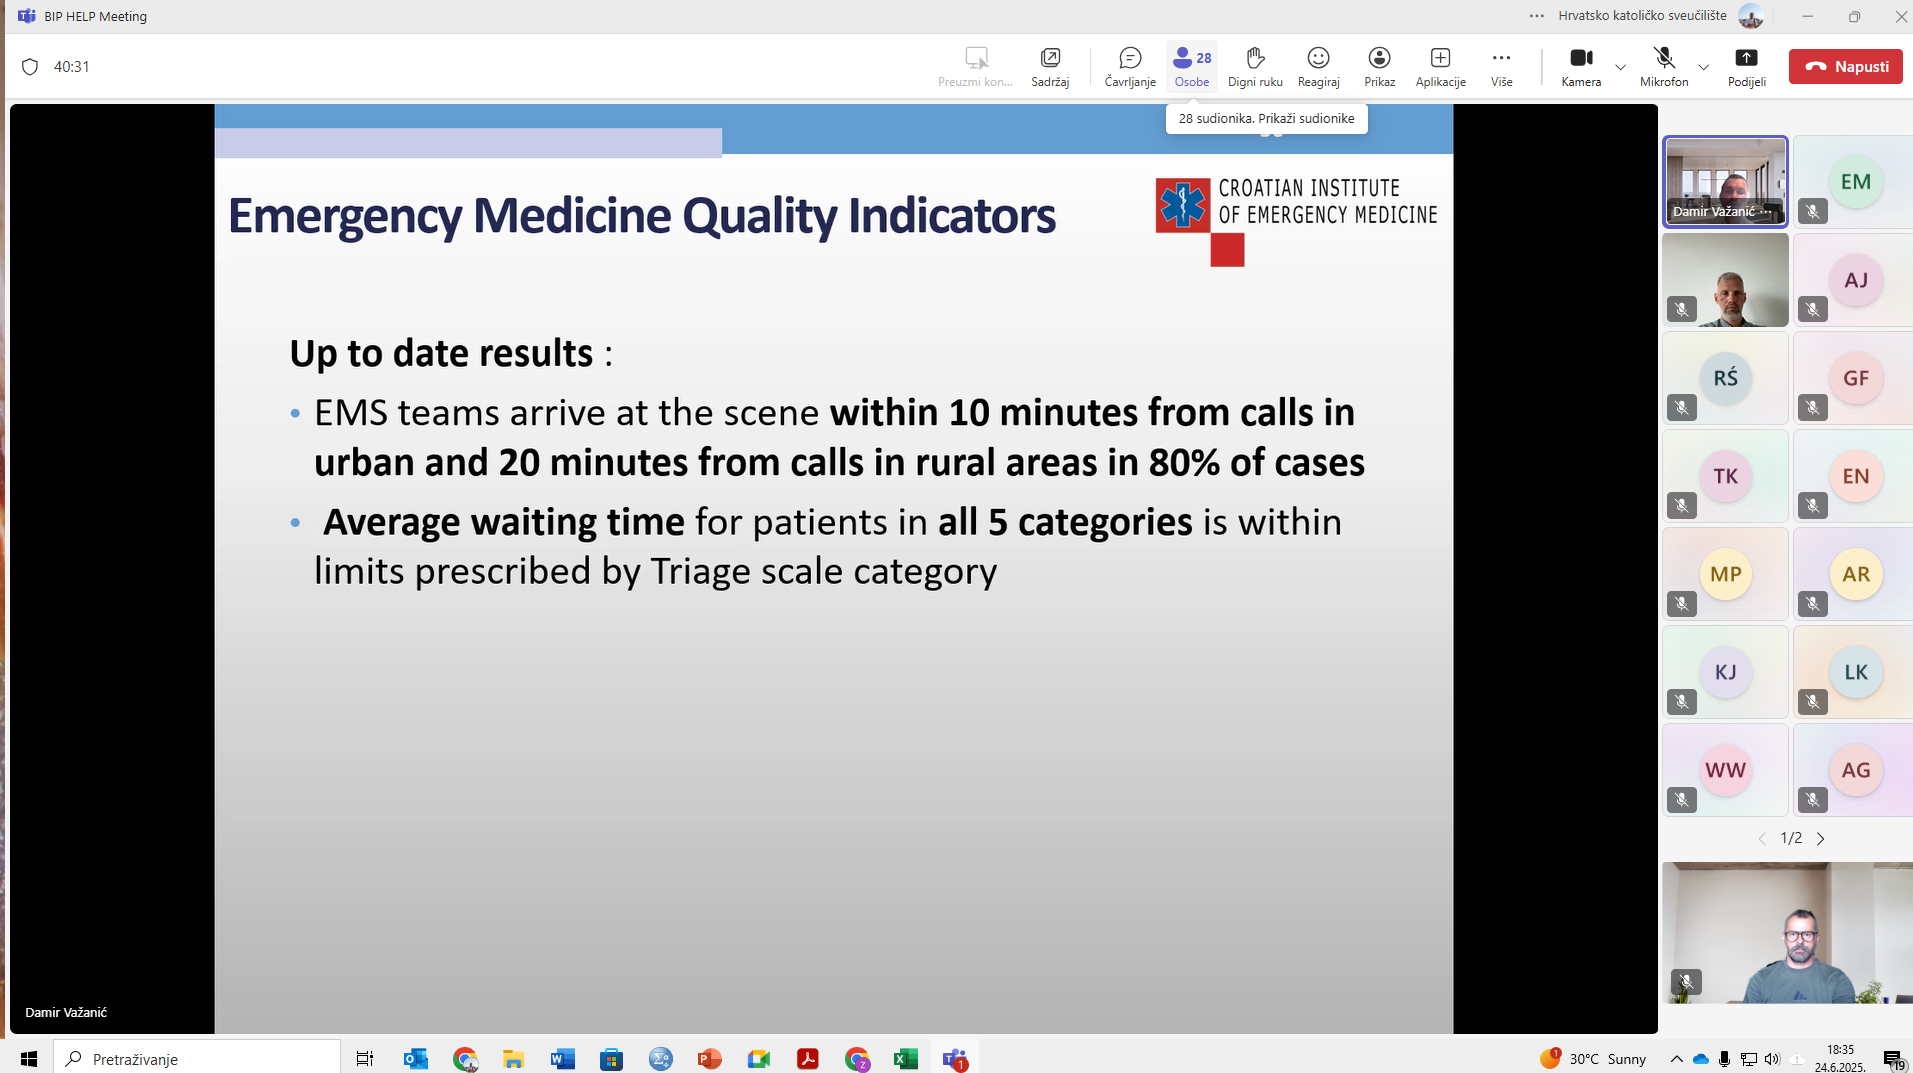Share screen with Podijeli button
The image size is (1913, 1073).
click(x=1746, y=66)
